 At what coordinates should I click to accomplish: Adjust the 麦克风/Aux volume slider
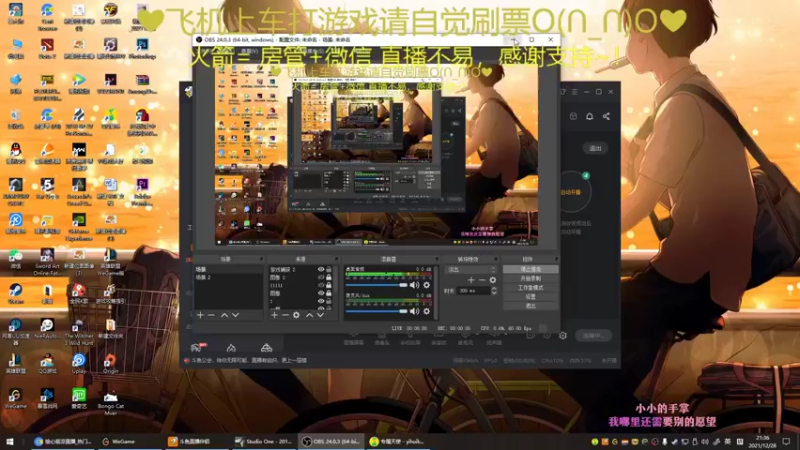coord(377,311)
